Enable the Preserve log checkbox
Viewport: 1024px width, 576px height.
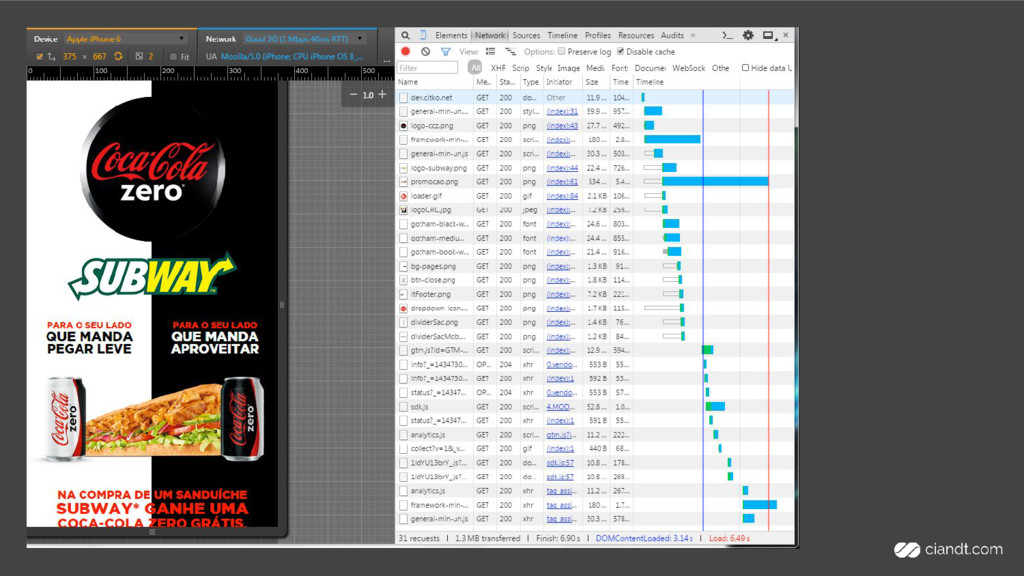(x=562, y=52)
